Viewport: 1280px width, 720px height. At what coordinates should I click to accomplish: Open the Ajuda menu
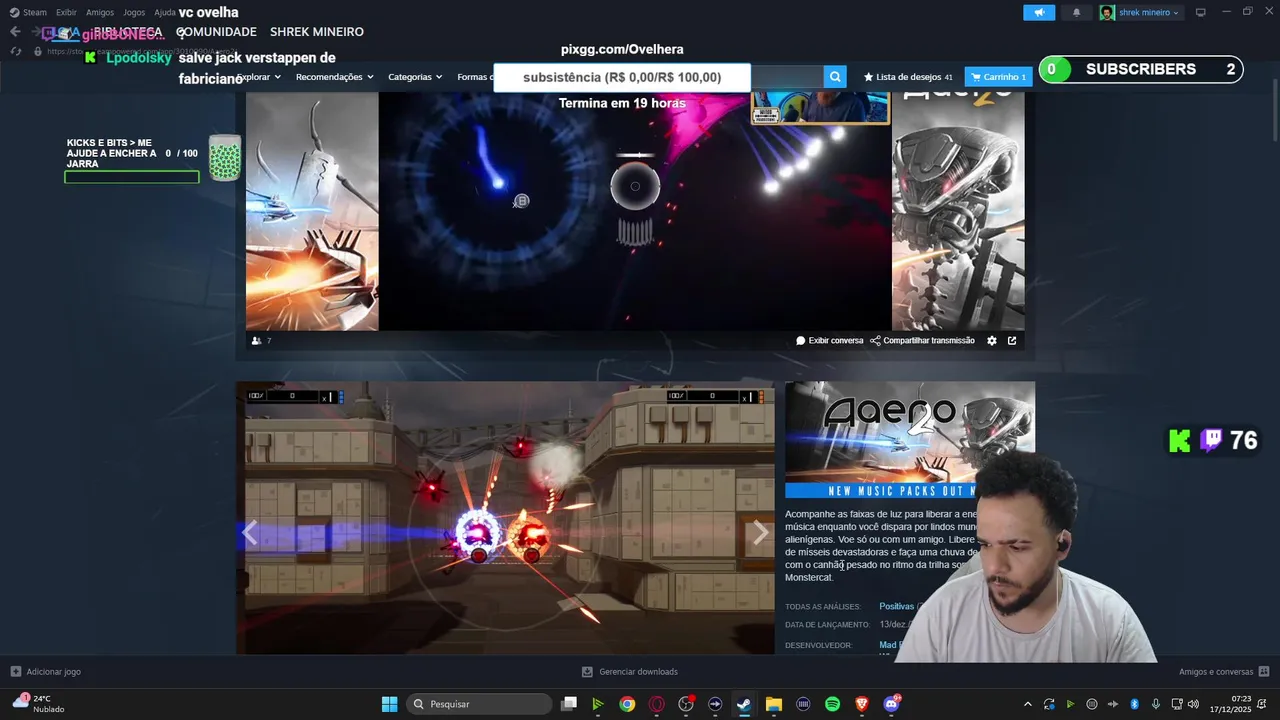[x=165, y=12]
